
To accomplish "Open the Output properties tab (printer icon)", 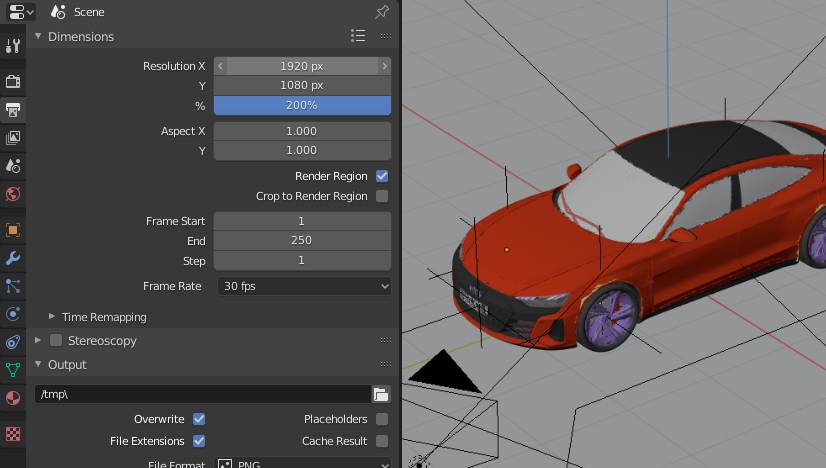I will coord(13,110).
